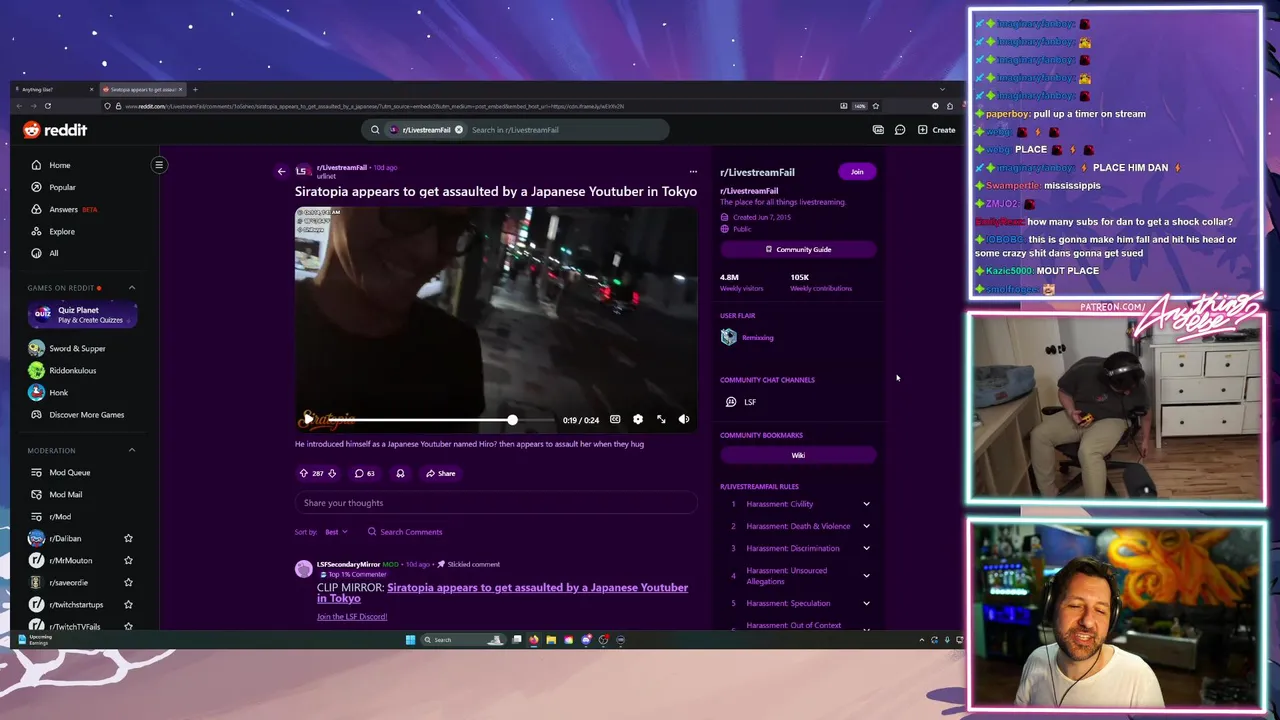Remove r/LivestreamFail filter from search

[x=459, y=130]
